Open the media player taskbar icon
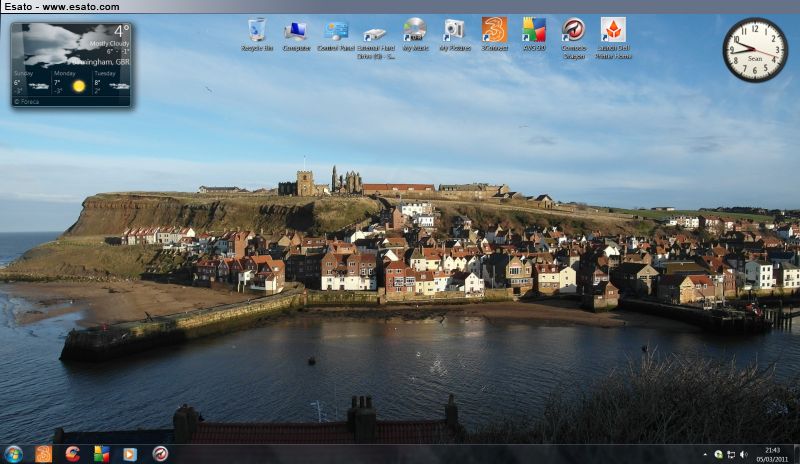Screen dimensions: 800x464 coord(130,454)
